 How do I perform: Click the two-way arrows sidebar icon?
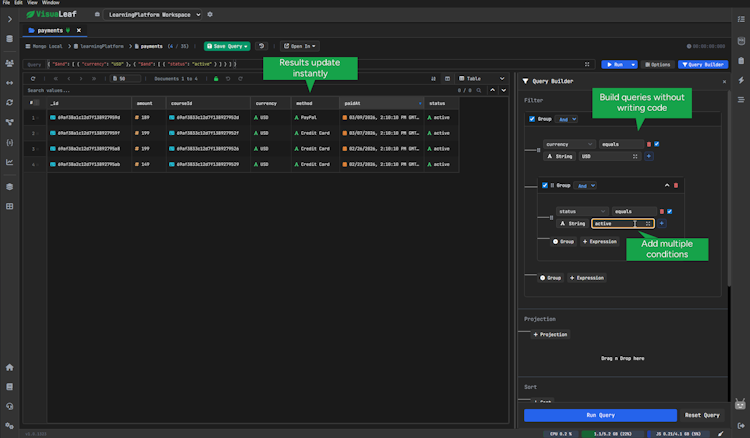10,83
